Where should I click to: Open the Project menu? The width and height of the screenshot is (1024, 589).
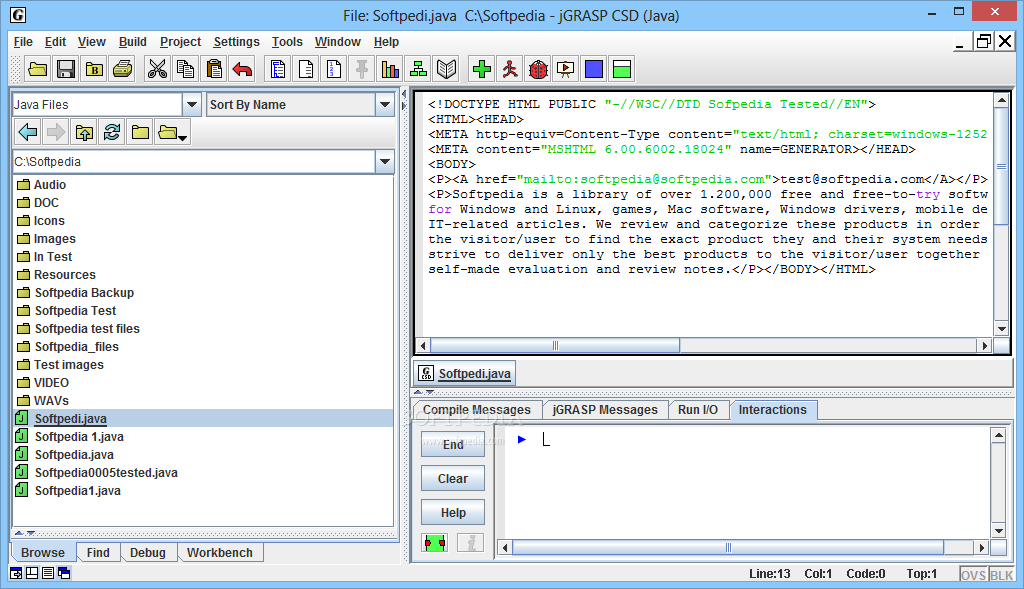(x=180, y=42)
